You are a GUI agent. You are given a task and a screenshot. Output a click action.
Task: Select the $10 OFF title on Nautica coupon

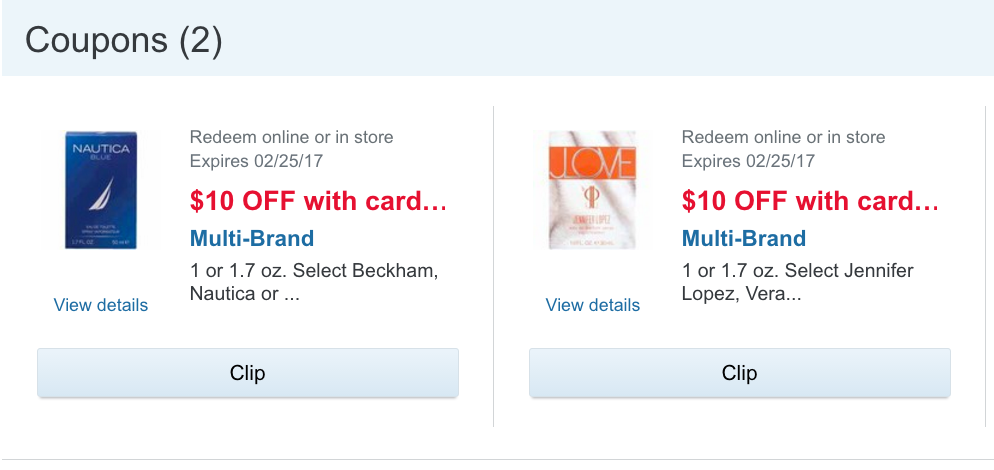click(318, 201)
